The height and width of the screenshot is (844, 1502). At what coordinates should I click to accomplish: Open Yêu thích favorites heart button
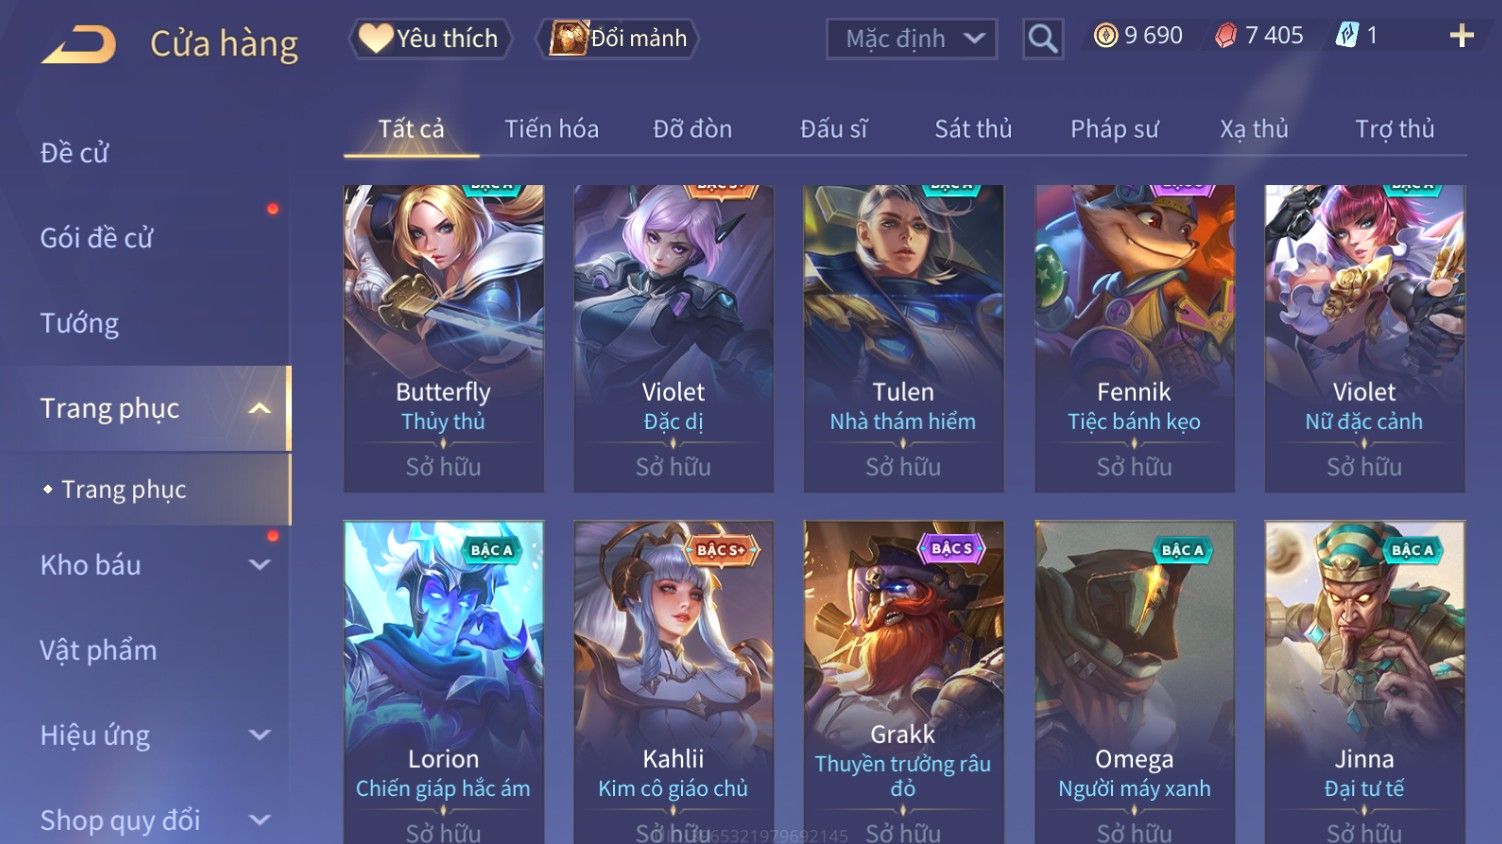[x=430, y=39]
